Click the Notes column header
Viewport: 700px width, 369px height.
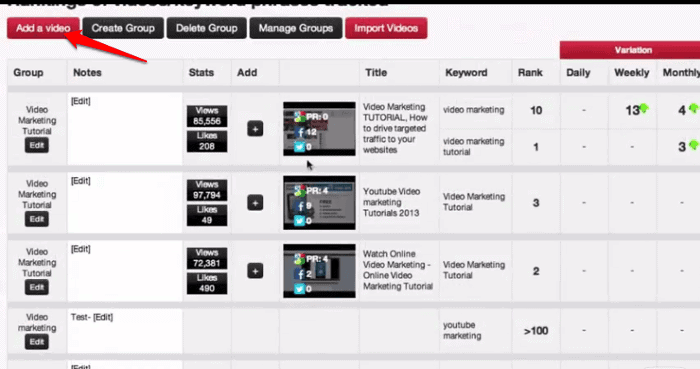(x=88, y=73)
